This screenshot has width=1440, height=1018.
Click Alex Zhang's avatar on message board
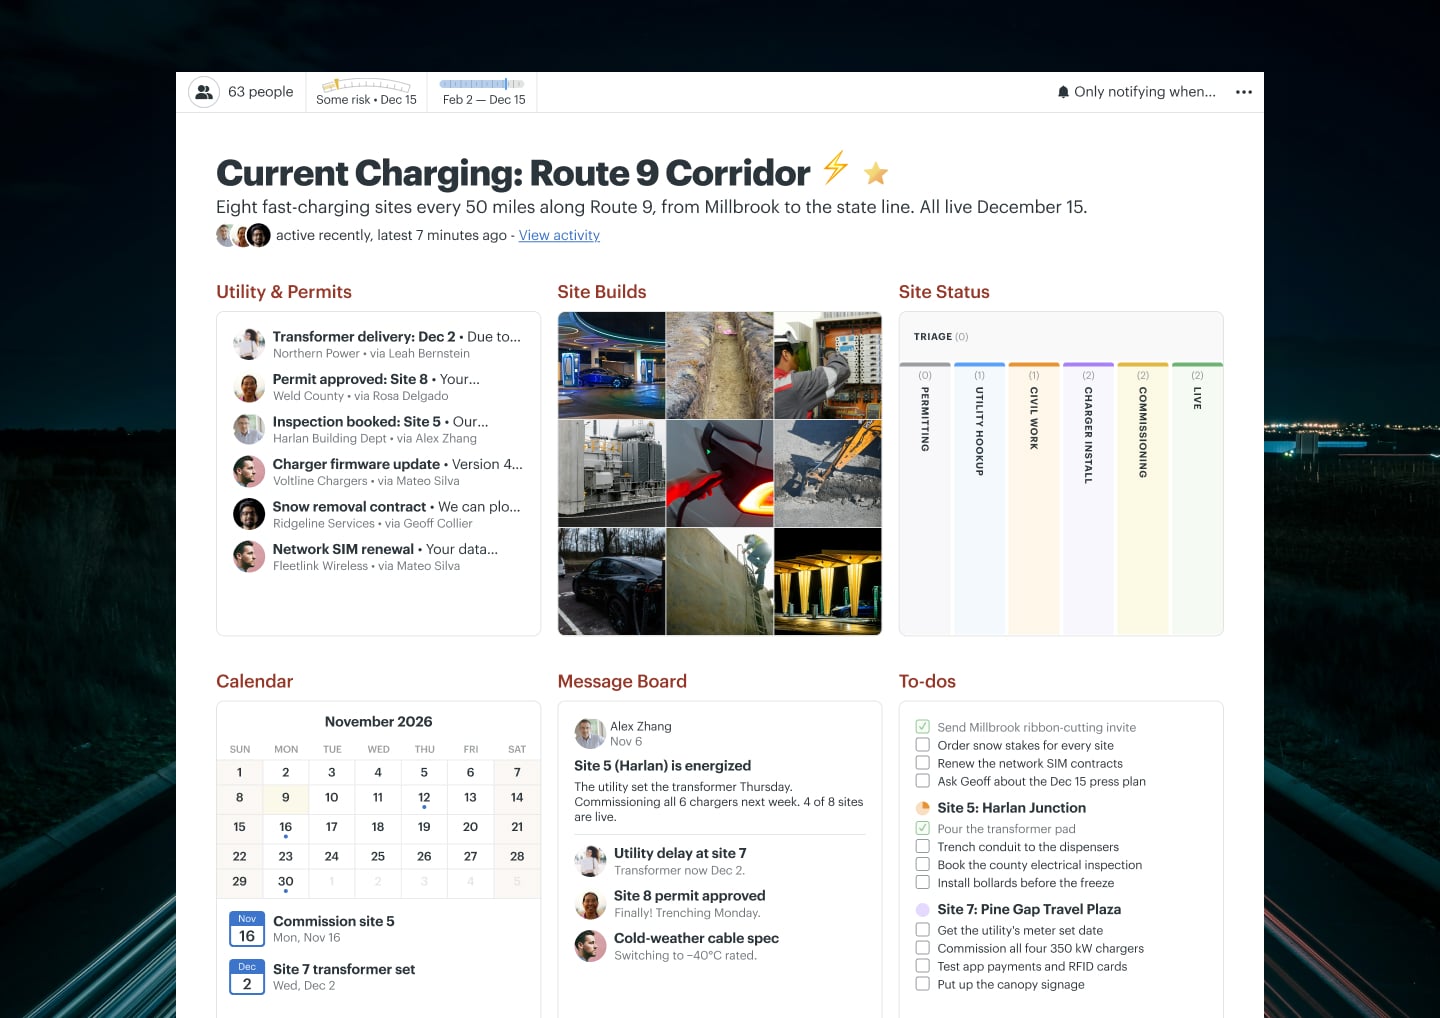tap(590, 733)
